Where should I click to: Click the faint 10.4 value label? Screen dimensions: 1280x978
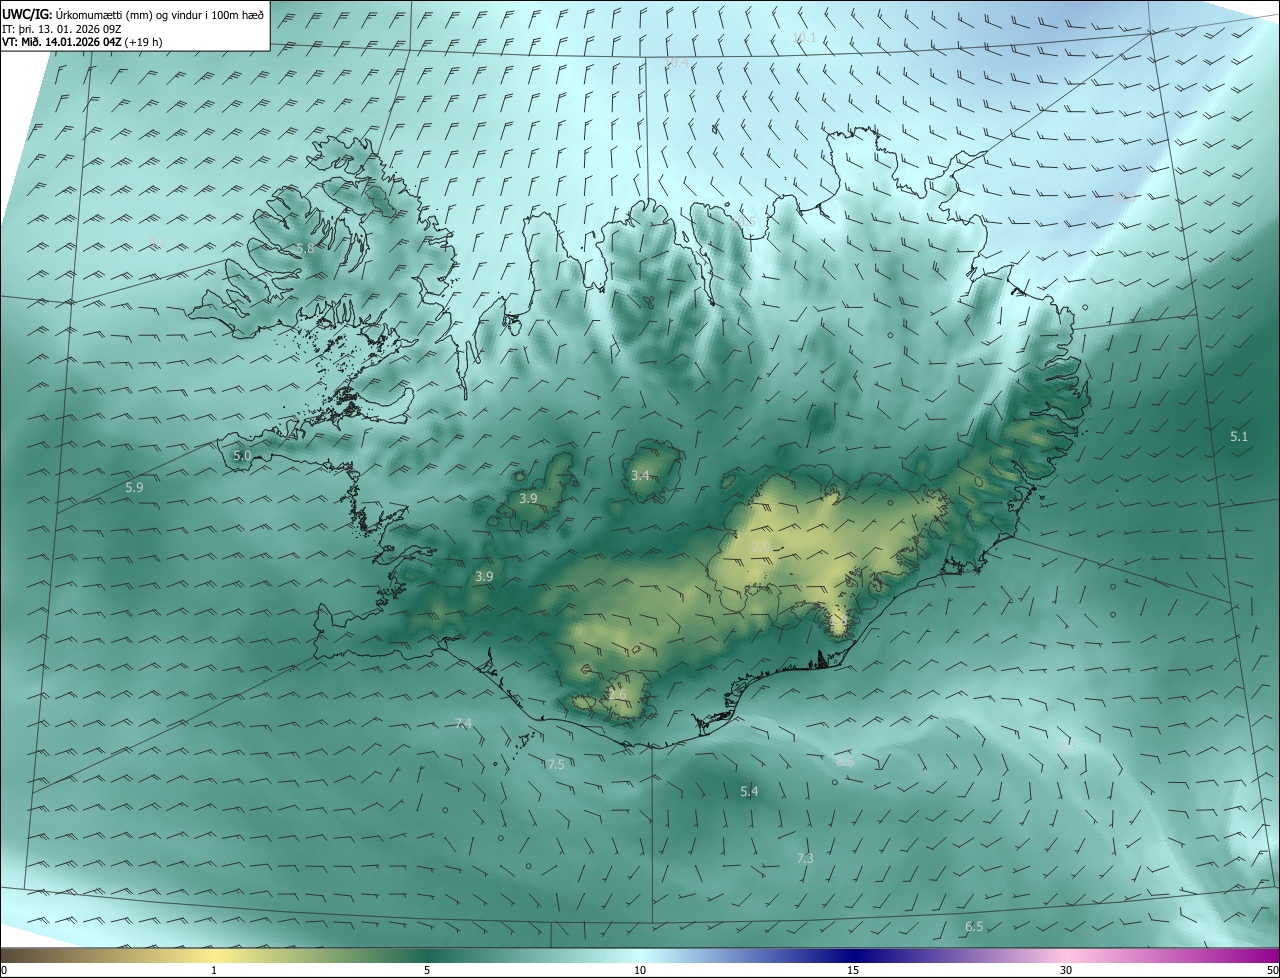click(x=677, y=62)
